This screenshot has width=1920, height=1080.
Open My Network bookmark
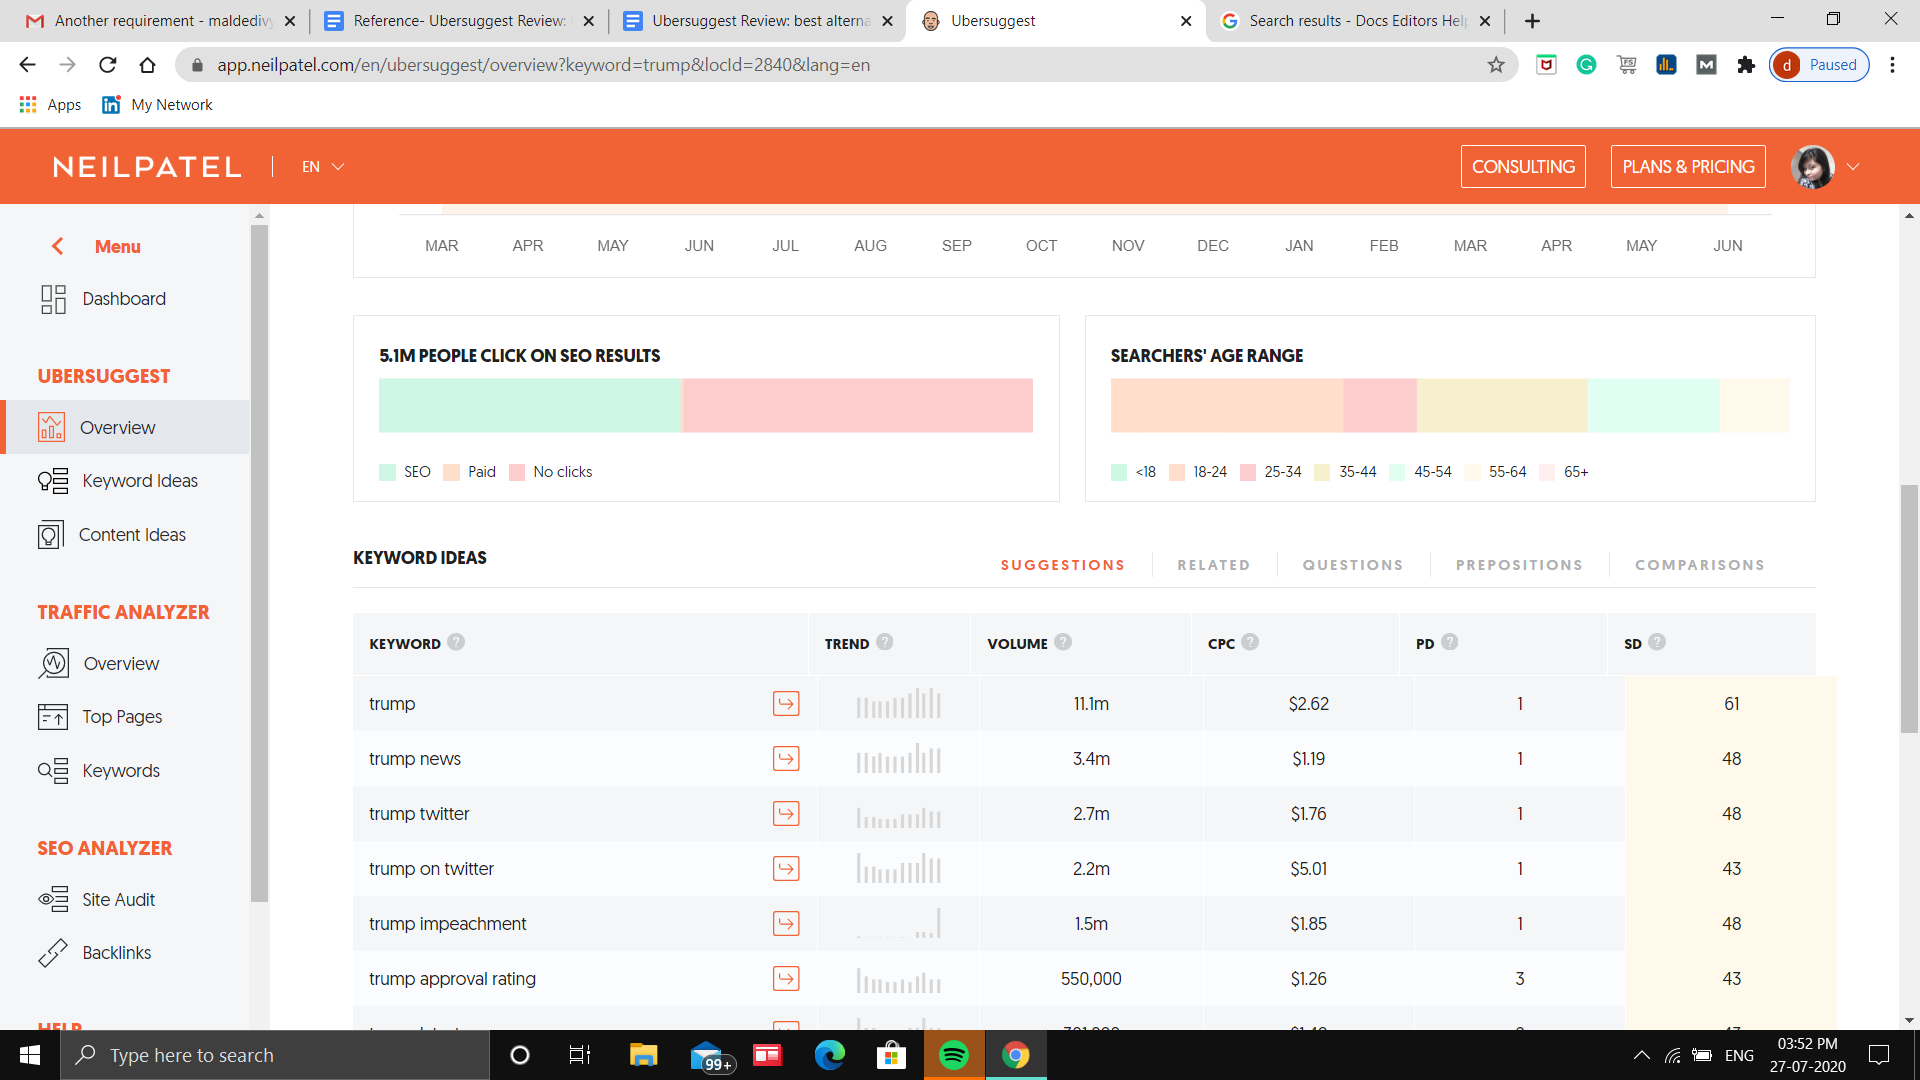coord(157,105)
